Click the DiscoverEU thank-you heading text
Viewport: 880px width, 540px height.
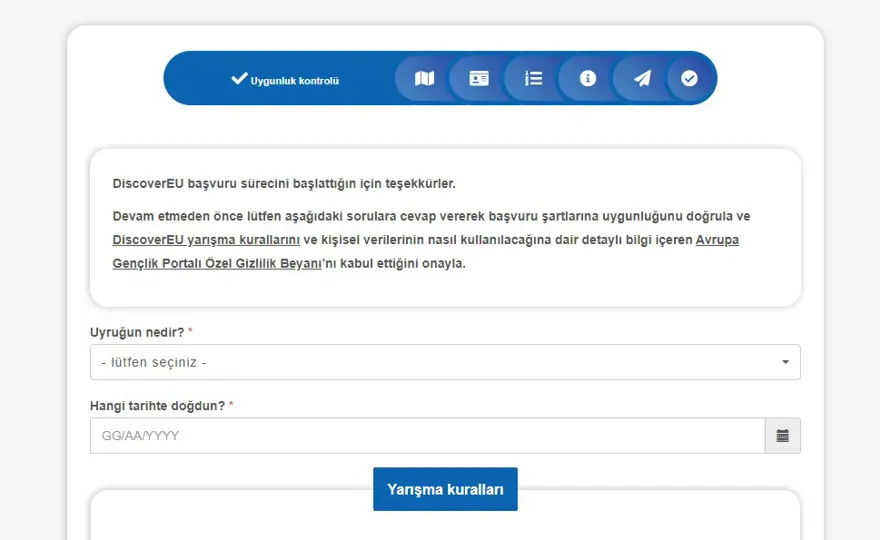click(x=284, y=184)
